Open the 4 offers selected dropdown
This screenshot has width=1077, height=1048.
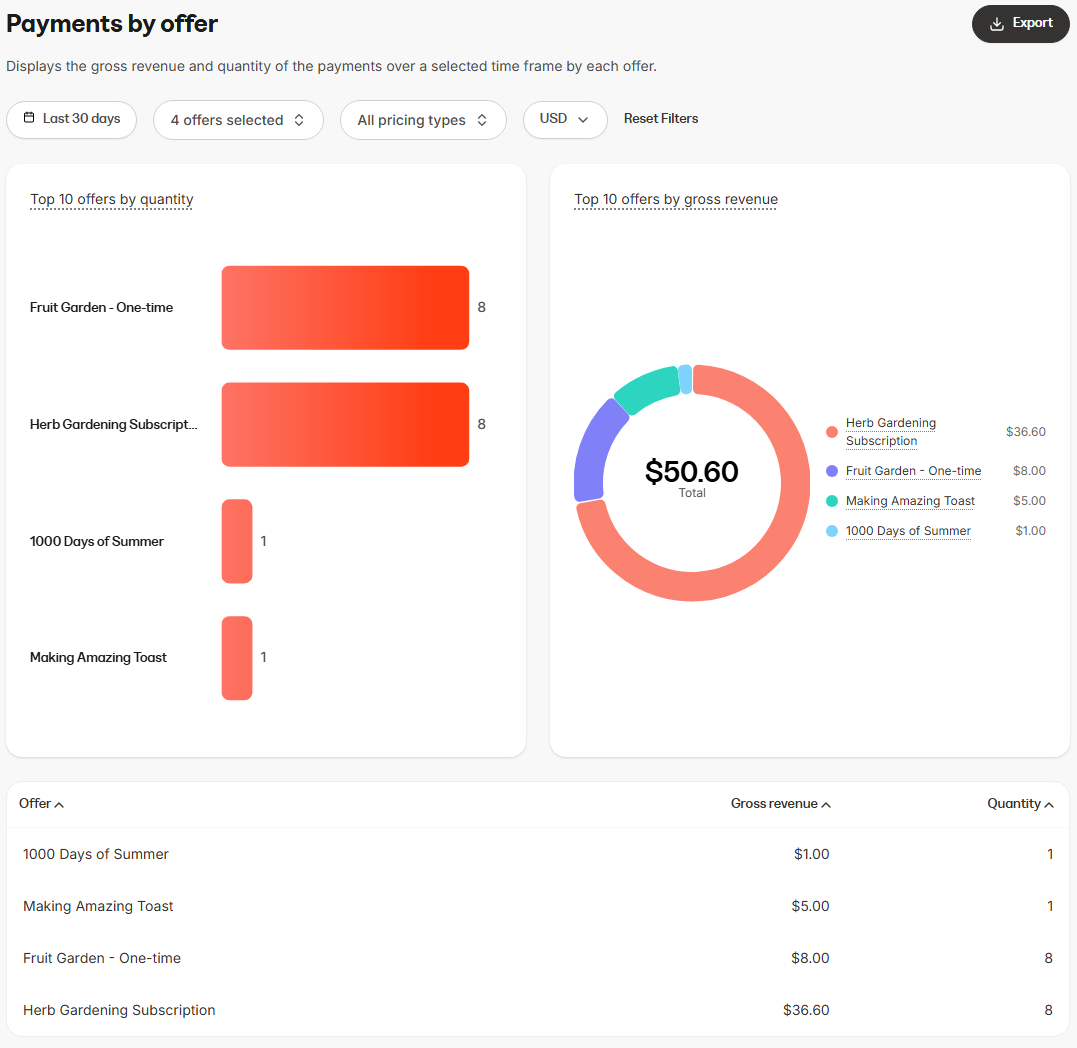[238, 119]
